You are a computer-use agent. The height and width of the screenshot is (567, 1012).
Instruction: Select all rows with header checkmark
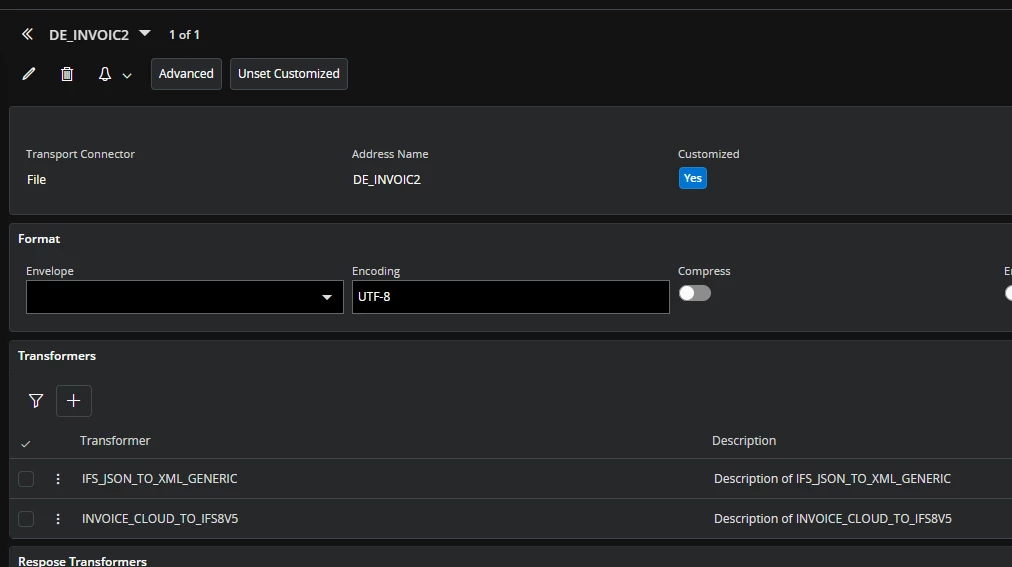pos(26,443)
